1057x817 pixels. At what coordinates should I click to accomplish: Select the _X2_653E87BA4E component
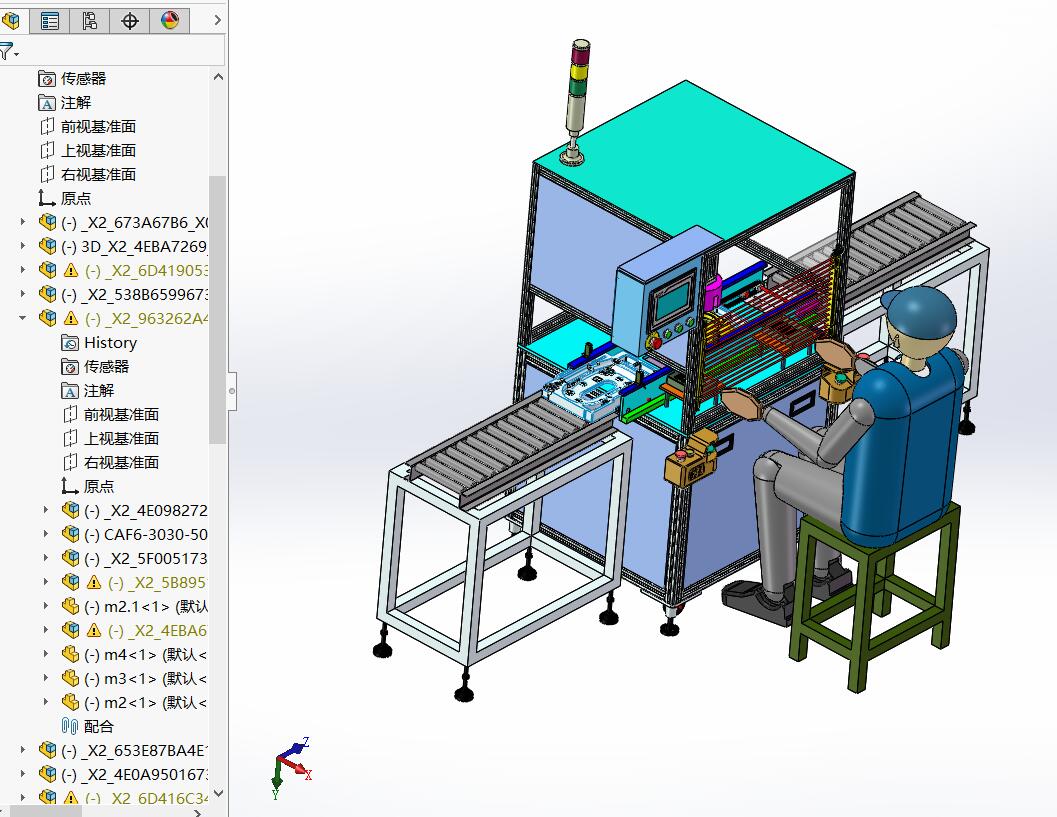(123, 750)
